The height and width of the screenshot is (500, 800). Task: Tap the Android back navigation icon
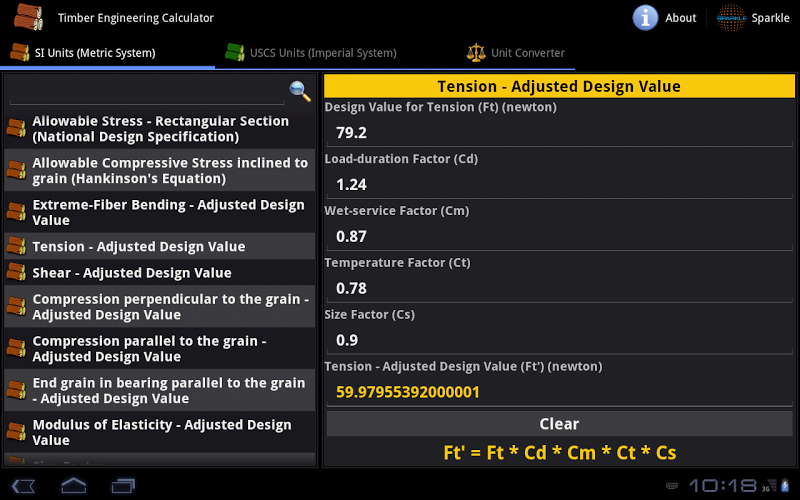click(23, 485)
